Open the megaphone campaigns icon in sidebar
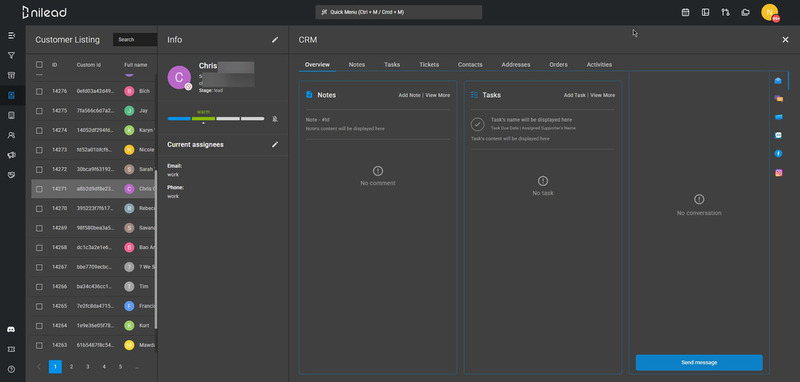 11,155
